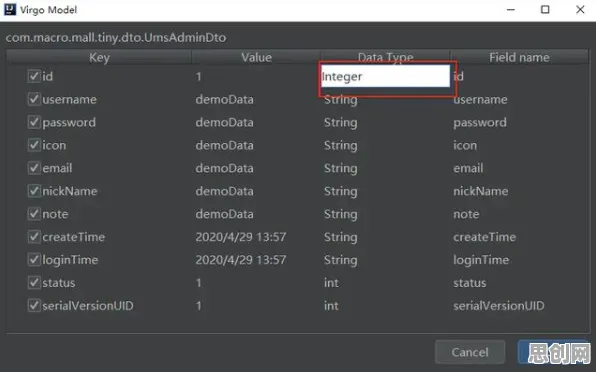The image size is (596, 372).
Task: Select the demoData value for username
Action: coord(224,100)
